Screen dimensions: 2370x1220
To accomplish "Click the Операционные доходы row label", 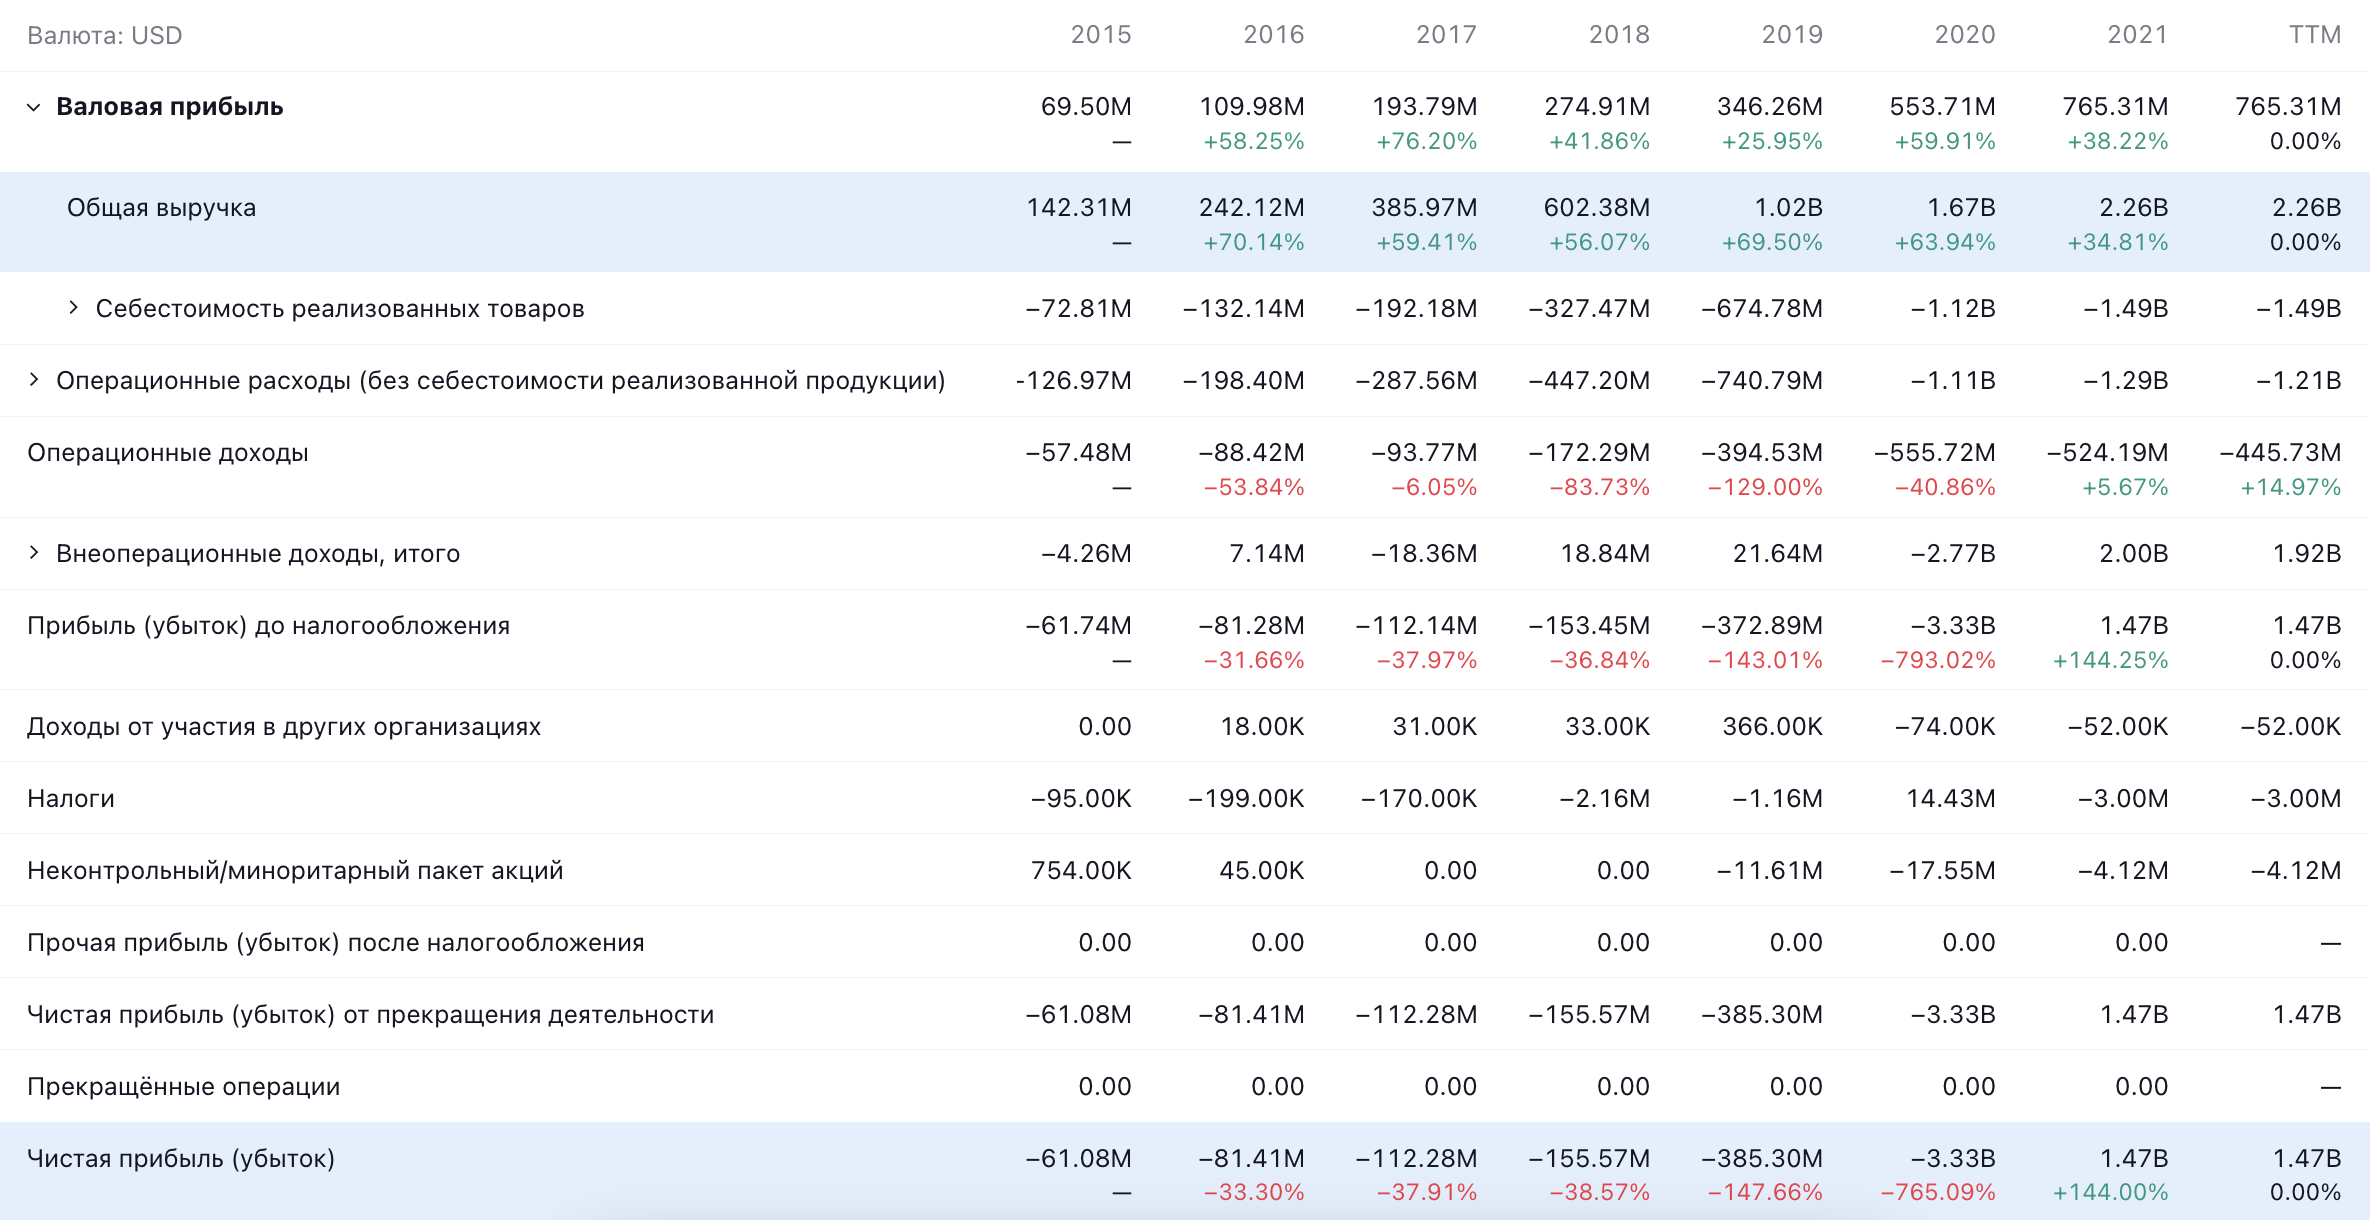I will click(168, 453).
